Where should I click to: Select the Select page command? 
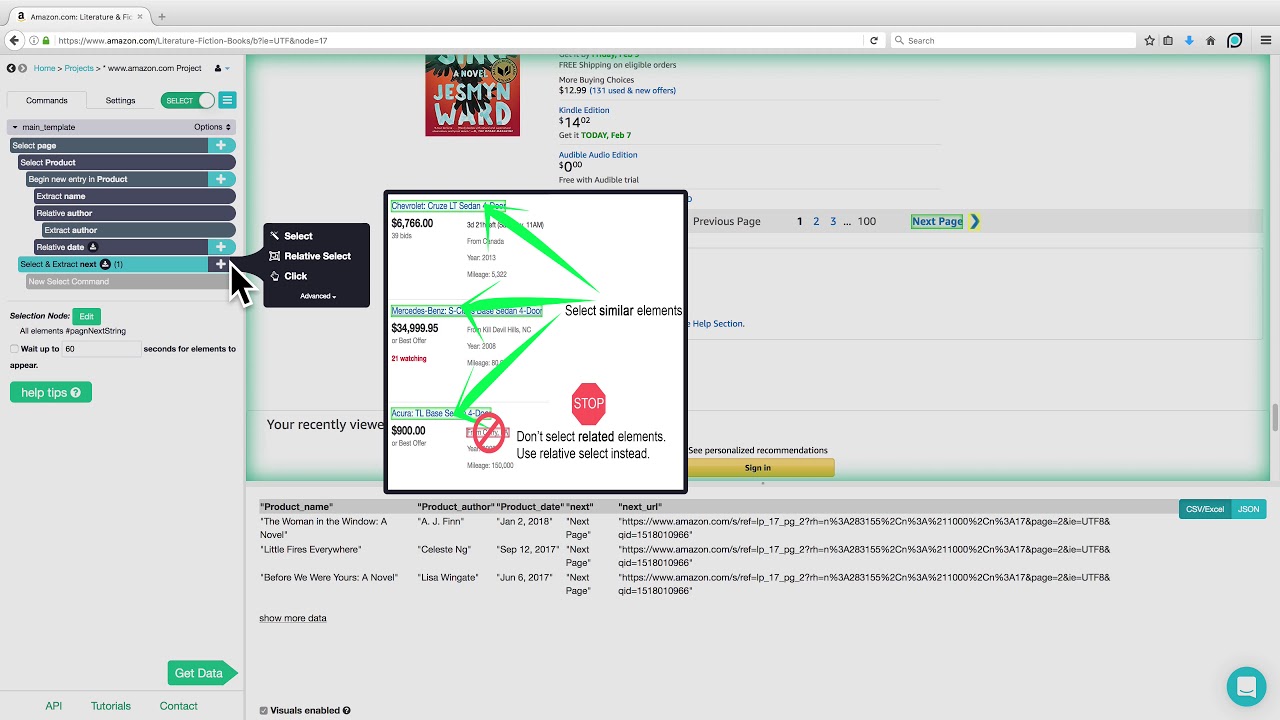pyautogui.click(x=109, y=145)
